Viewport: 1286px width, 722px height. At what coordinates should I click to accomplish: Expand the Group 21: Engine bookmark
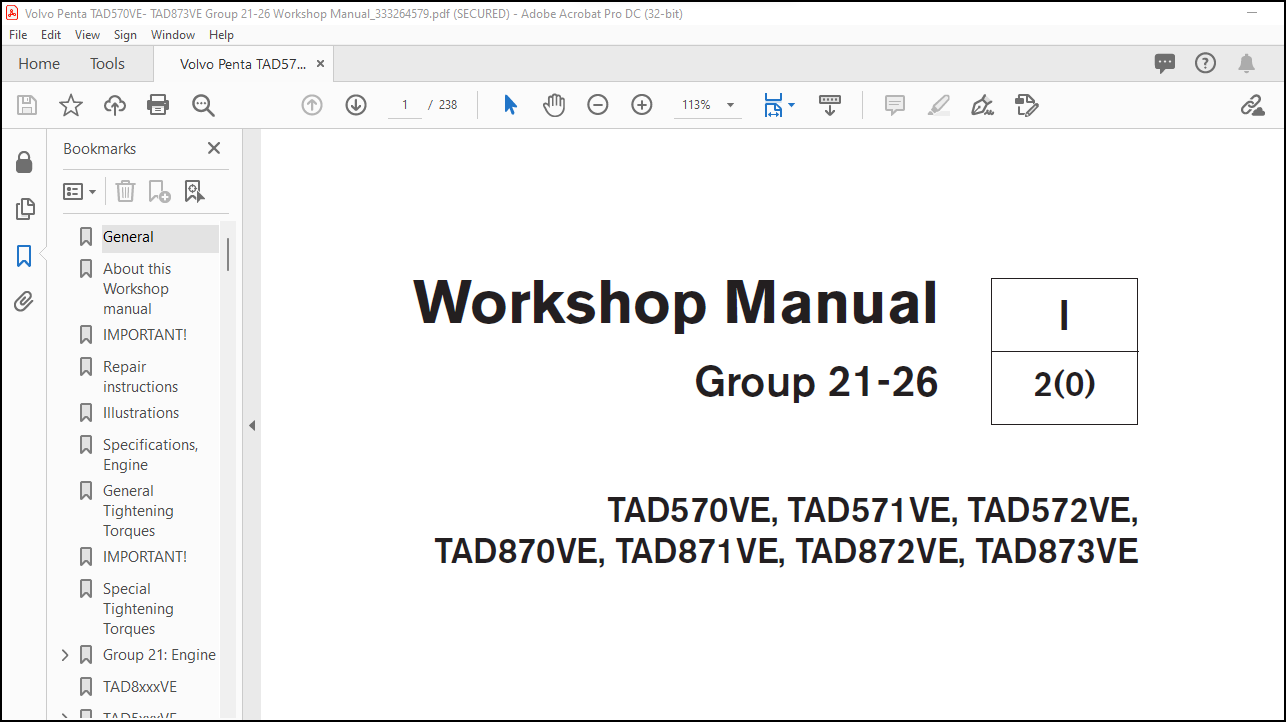click(65, 655)
